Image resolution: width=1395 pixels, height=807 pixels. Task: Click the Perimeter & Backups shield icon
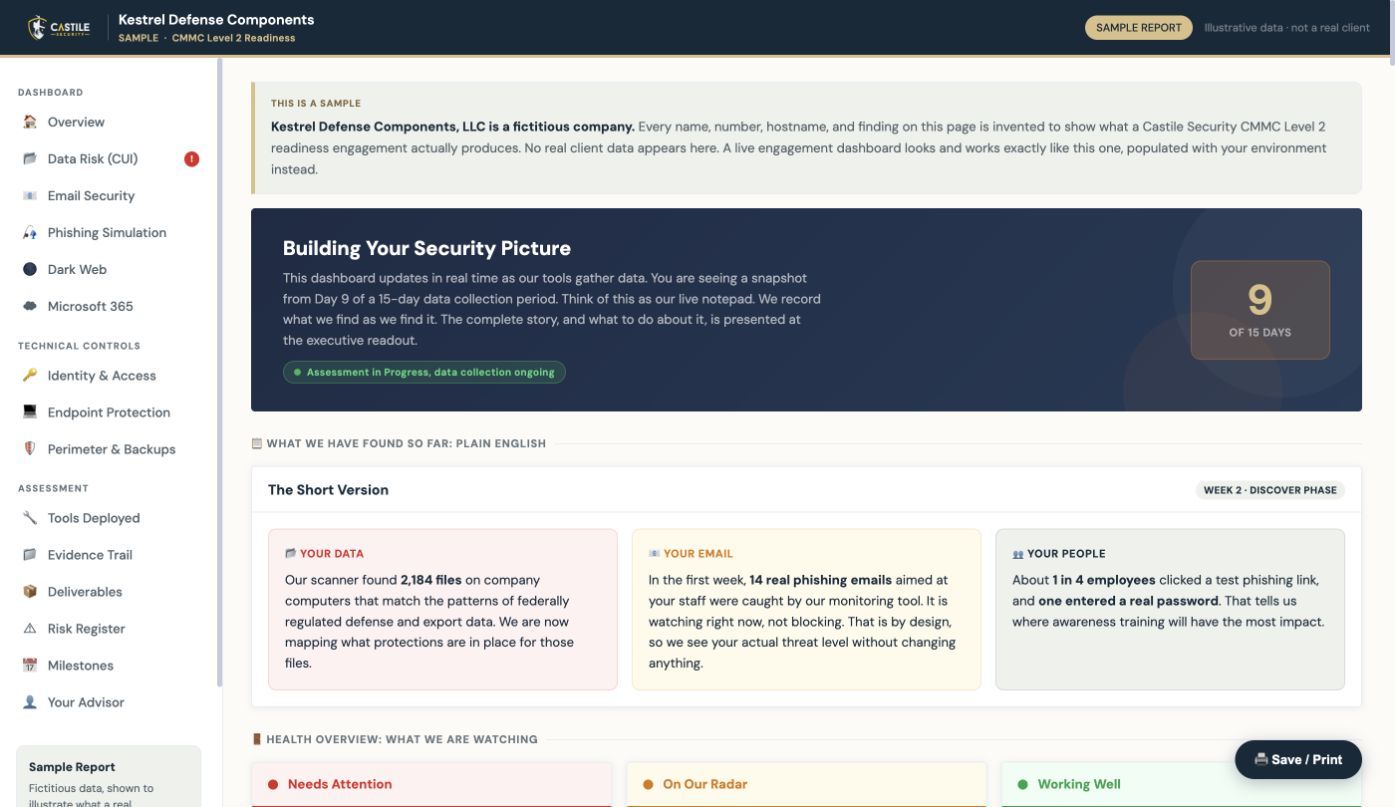click(x=30, y=449)
